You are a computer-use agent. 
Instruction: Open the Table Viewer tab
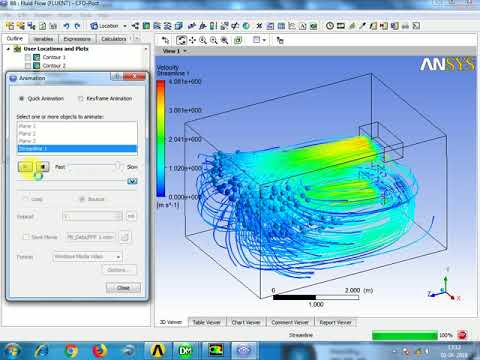(207, 322)
